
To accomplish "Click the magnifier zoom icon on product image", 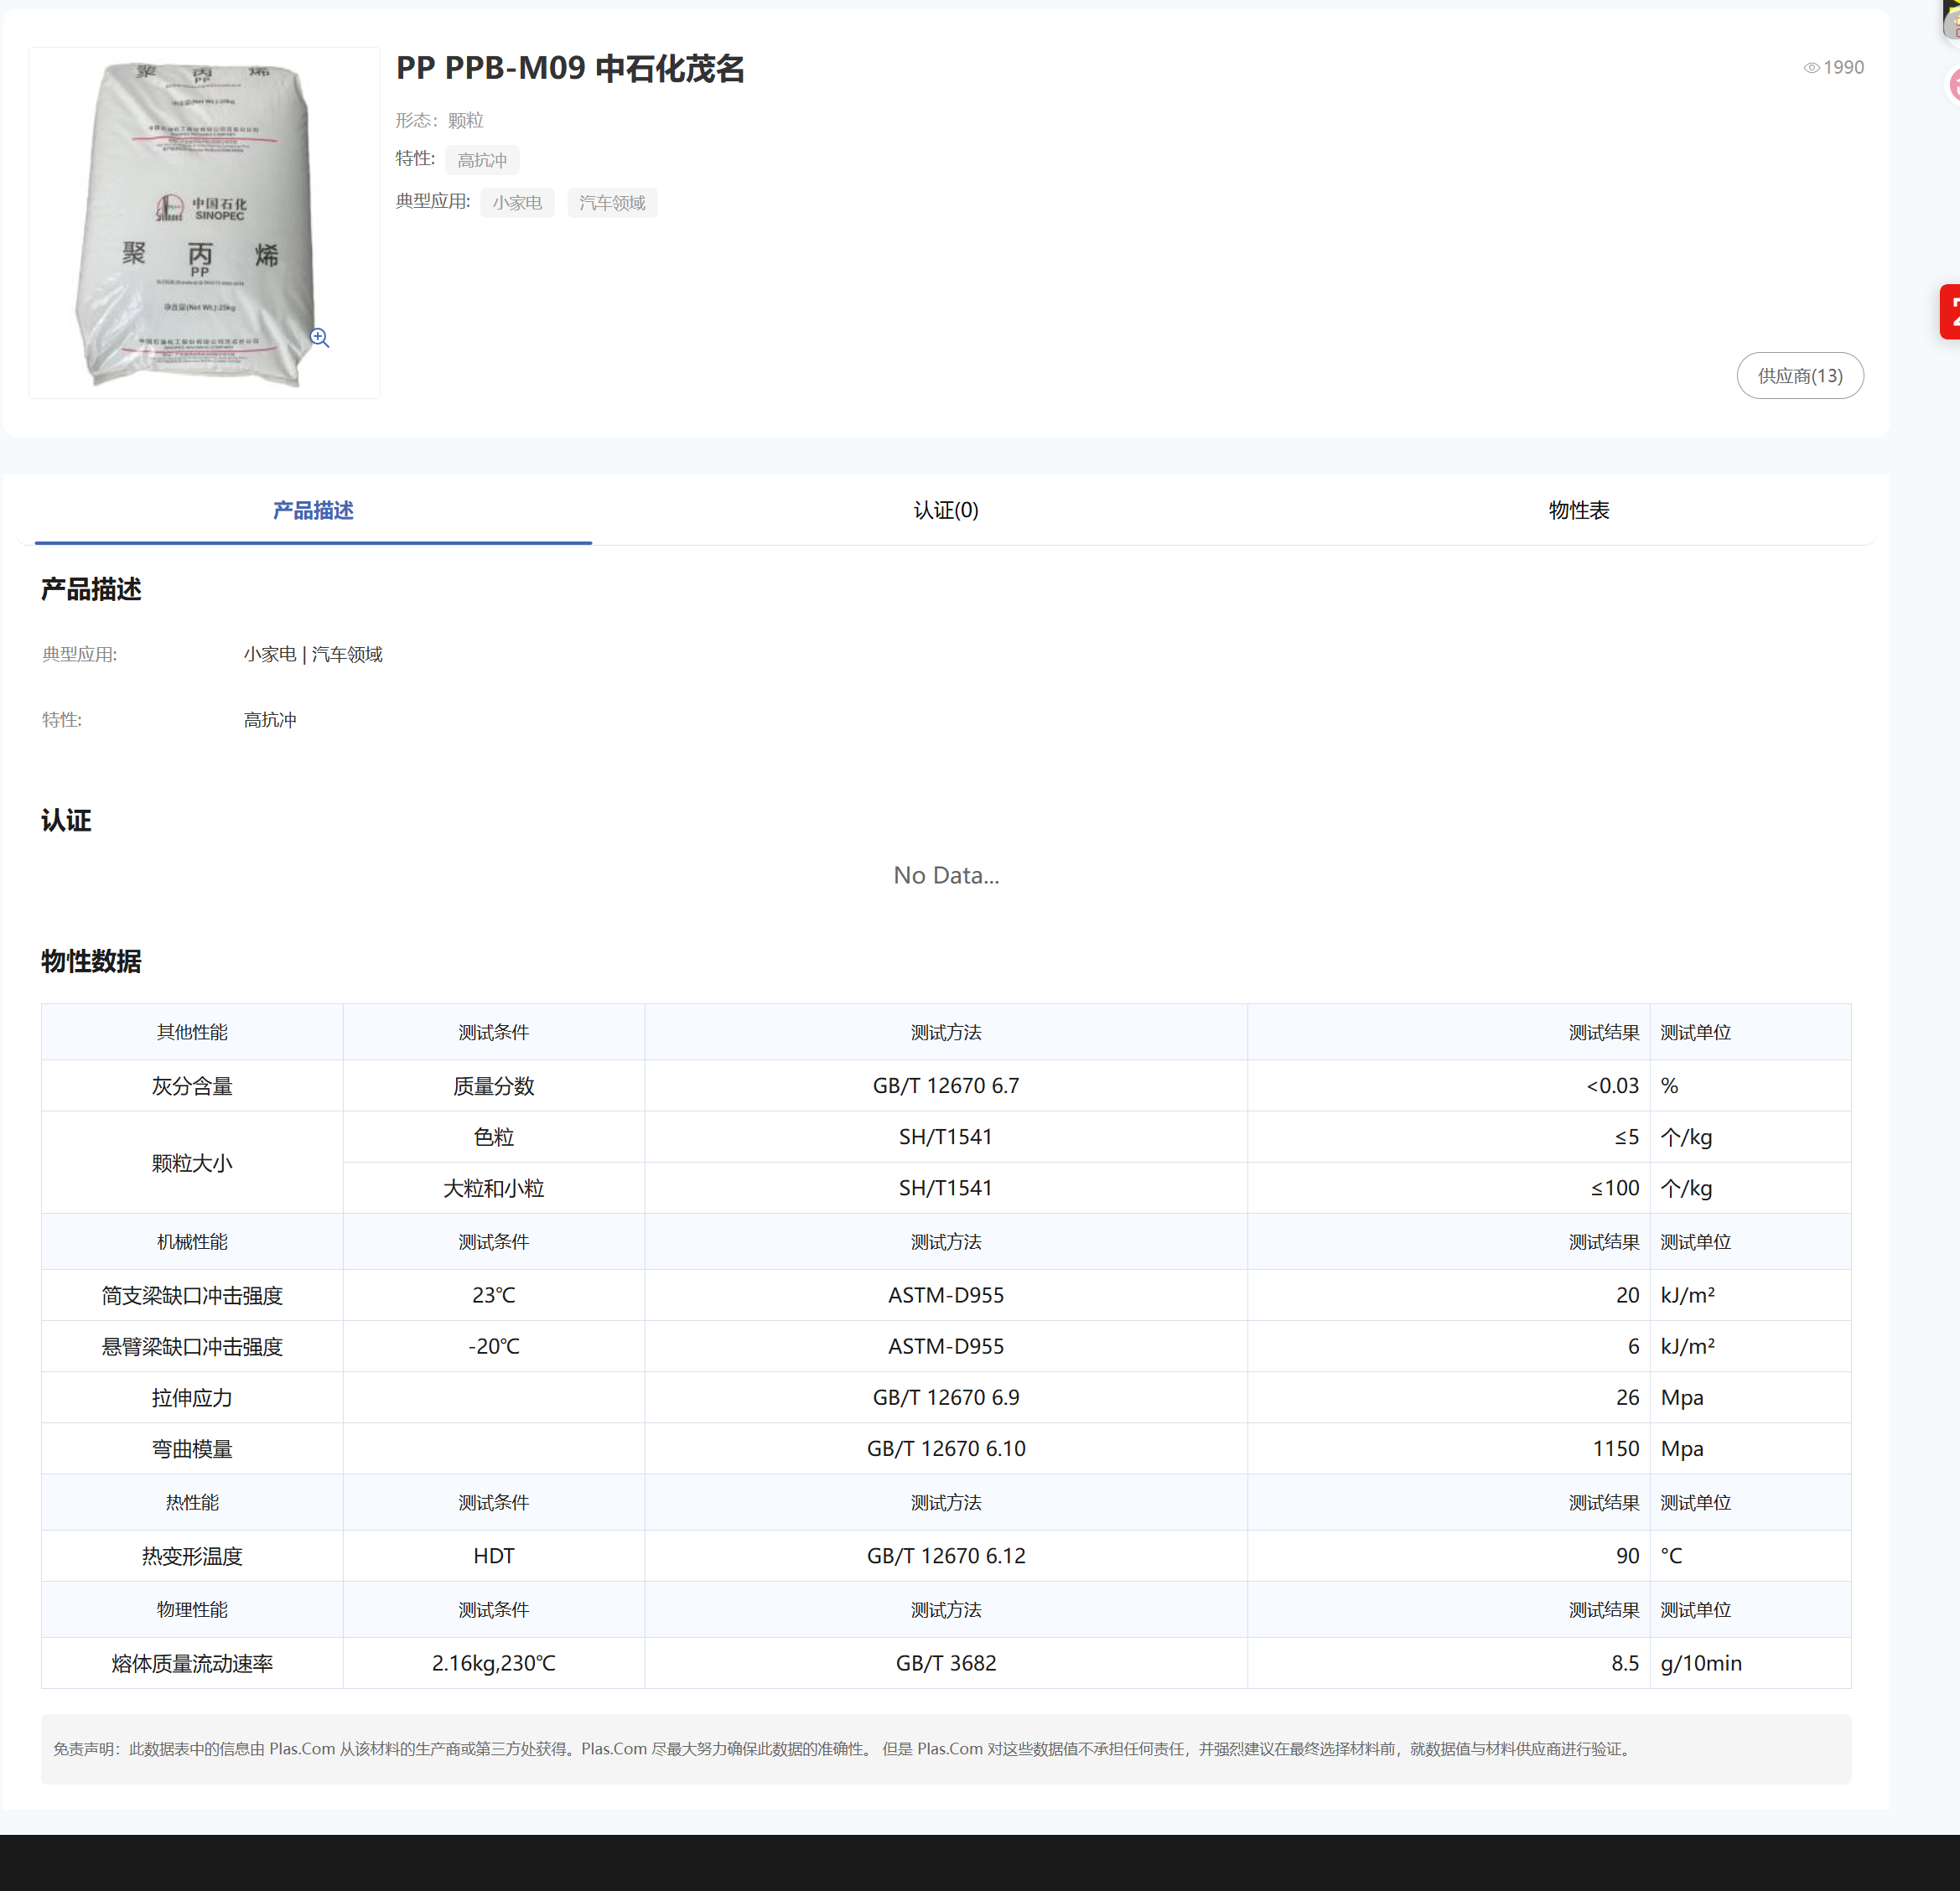I will pyautogui.click(x=319, y=338).
